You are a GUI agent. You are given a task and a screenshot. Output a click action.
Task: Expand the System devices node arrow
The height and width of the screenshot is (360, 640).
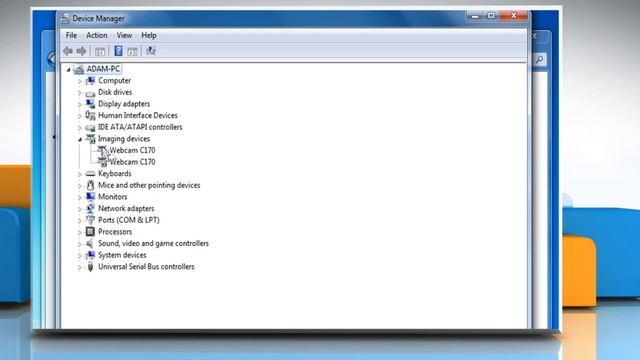tap(80, 256)
